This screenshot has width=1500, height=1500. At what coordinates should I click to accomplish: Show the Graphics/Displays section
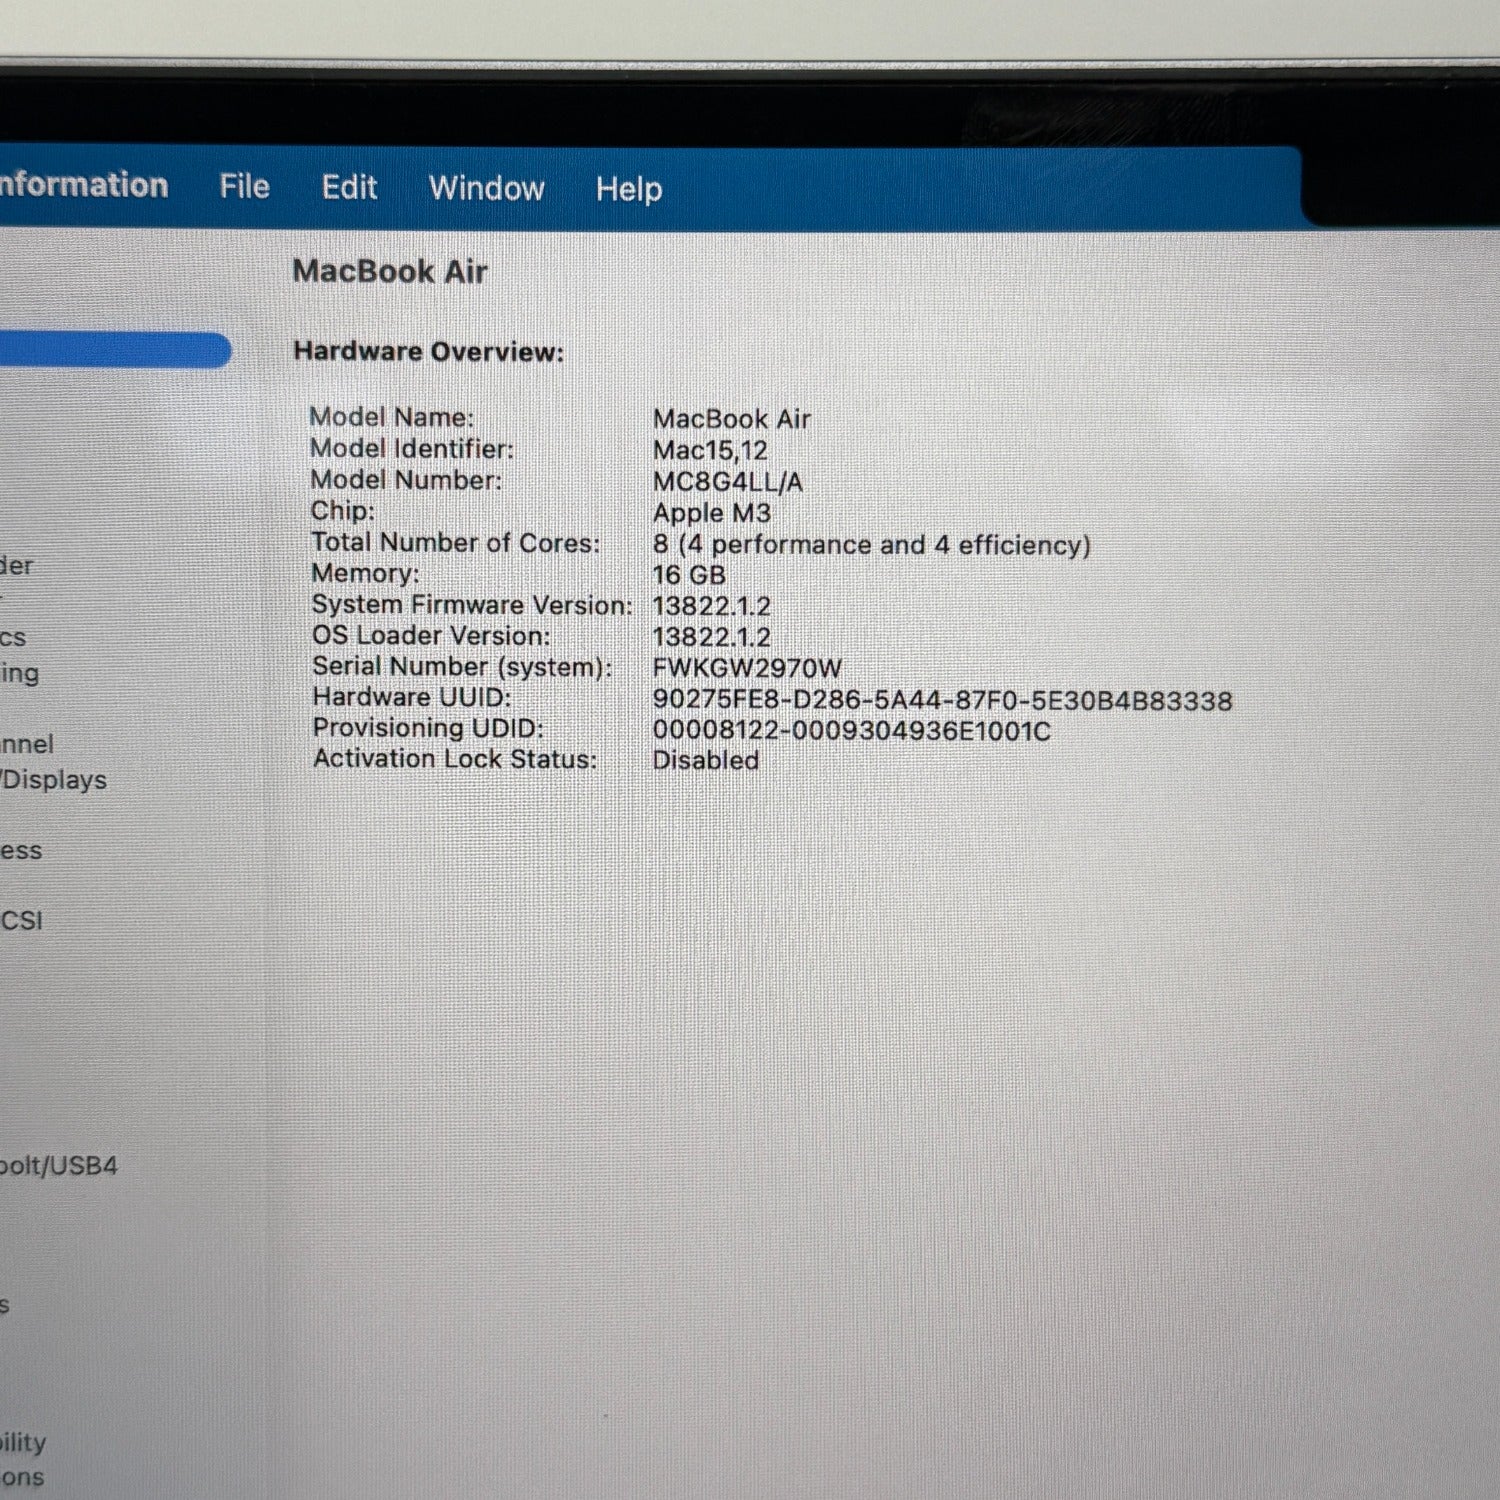tap(52, 780)
